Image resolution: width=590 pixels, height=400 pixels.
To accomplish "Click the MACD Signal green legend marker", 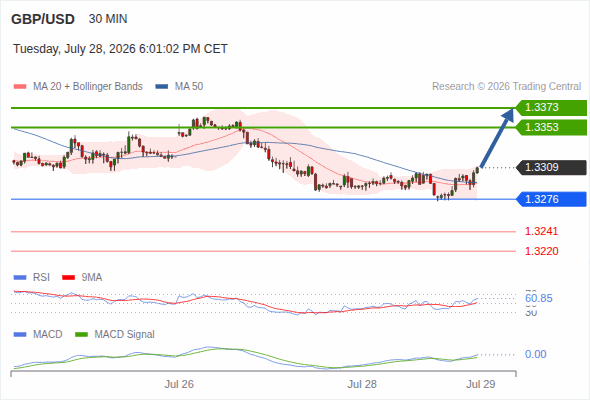I will (x=81, y=335).
